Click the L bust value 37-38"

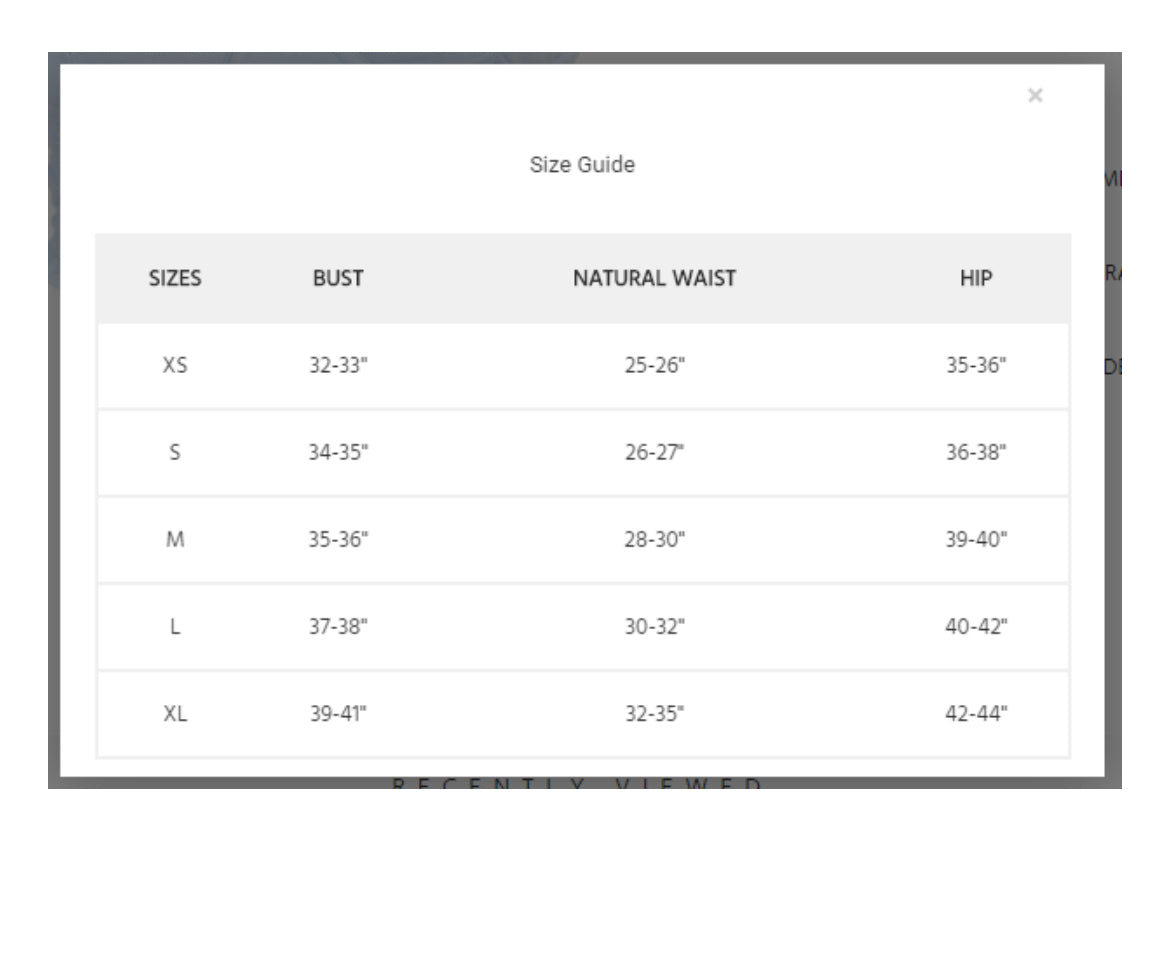point(338,626)
